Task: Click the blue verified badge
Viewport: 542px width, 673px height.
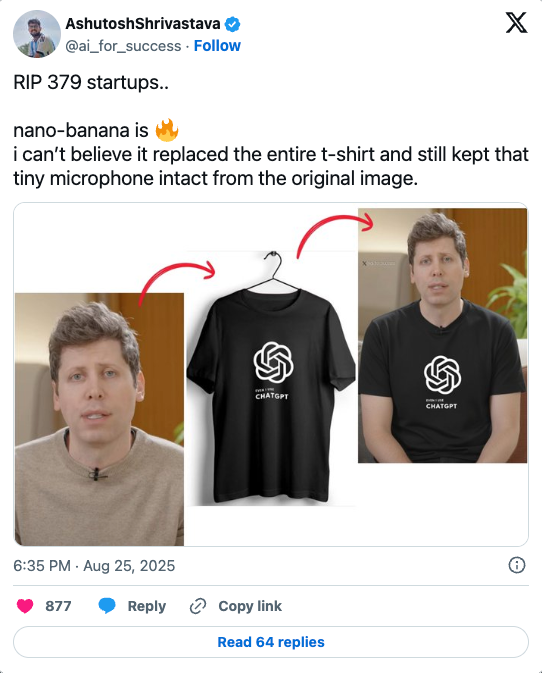Action: click(x=232, y=24)
